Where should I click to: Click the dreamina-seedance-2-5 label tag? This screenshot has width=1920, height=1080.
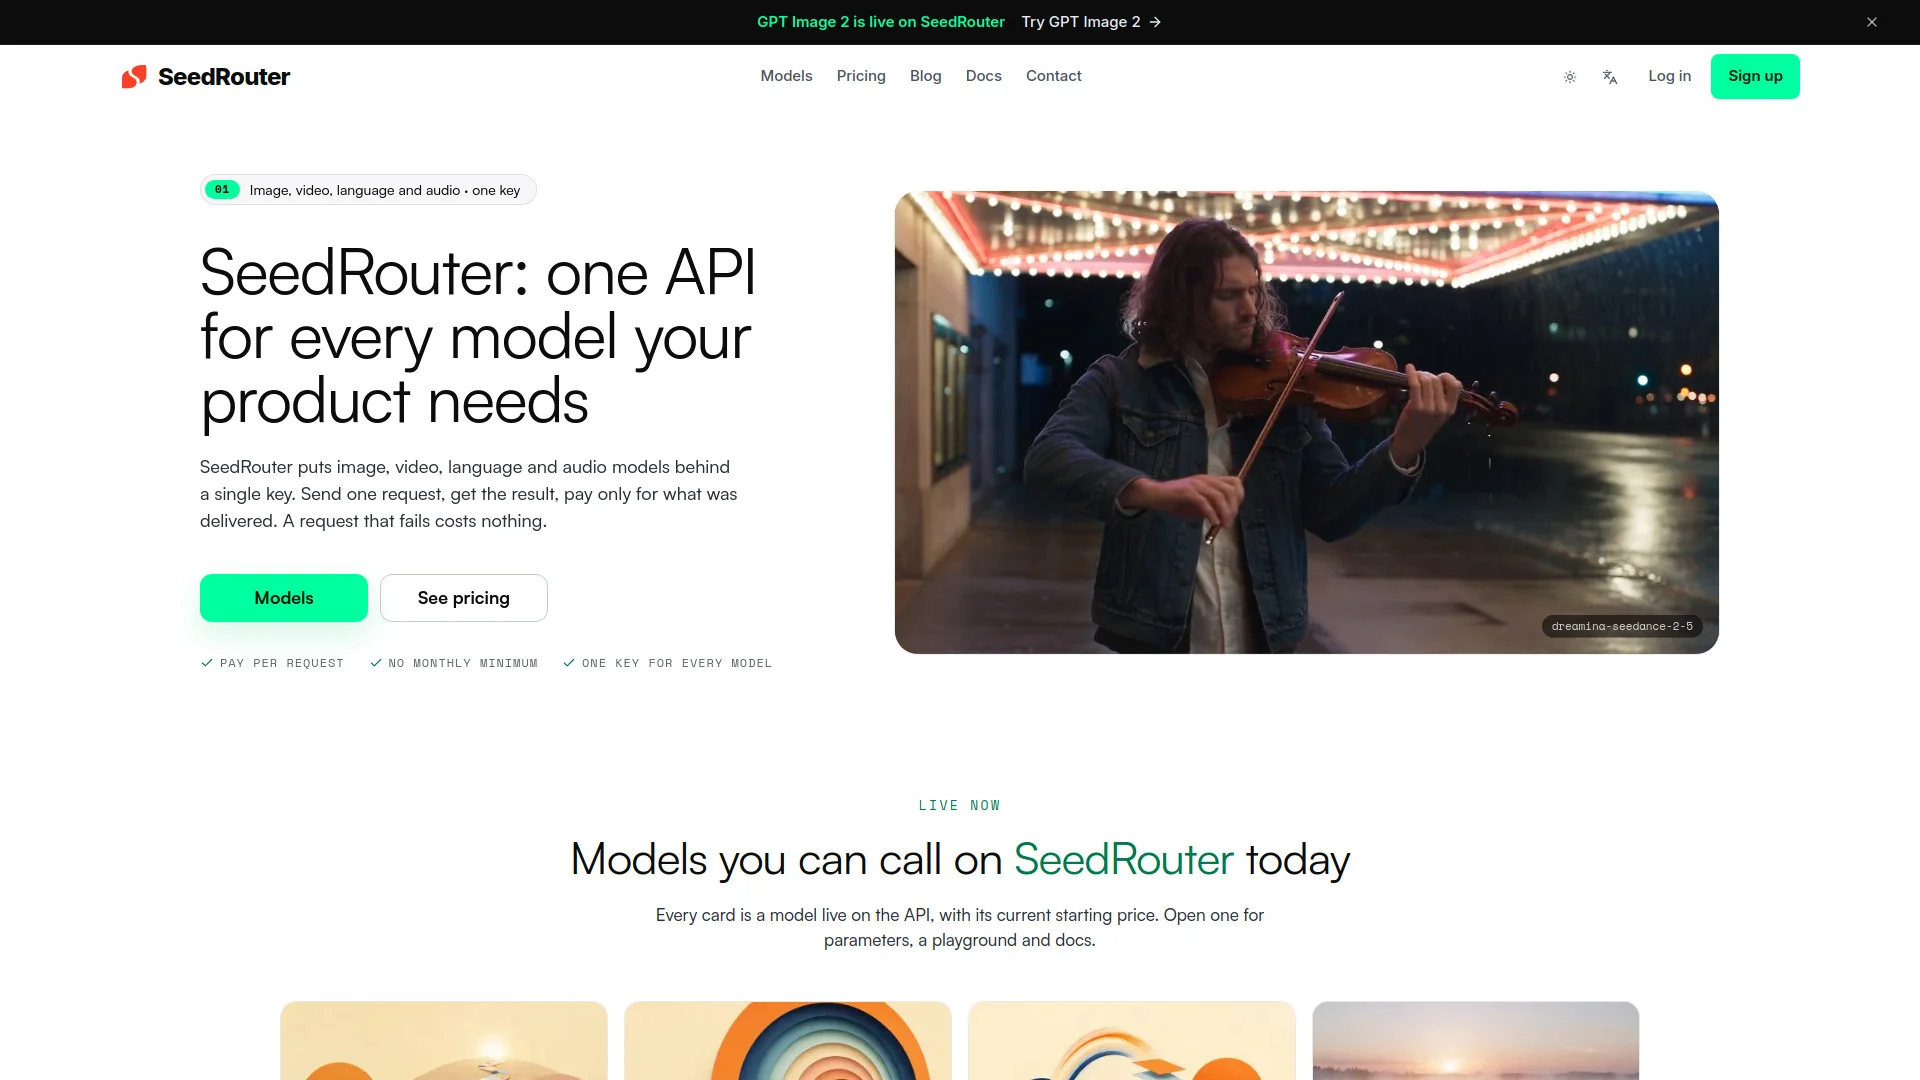[1622, 626]
